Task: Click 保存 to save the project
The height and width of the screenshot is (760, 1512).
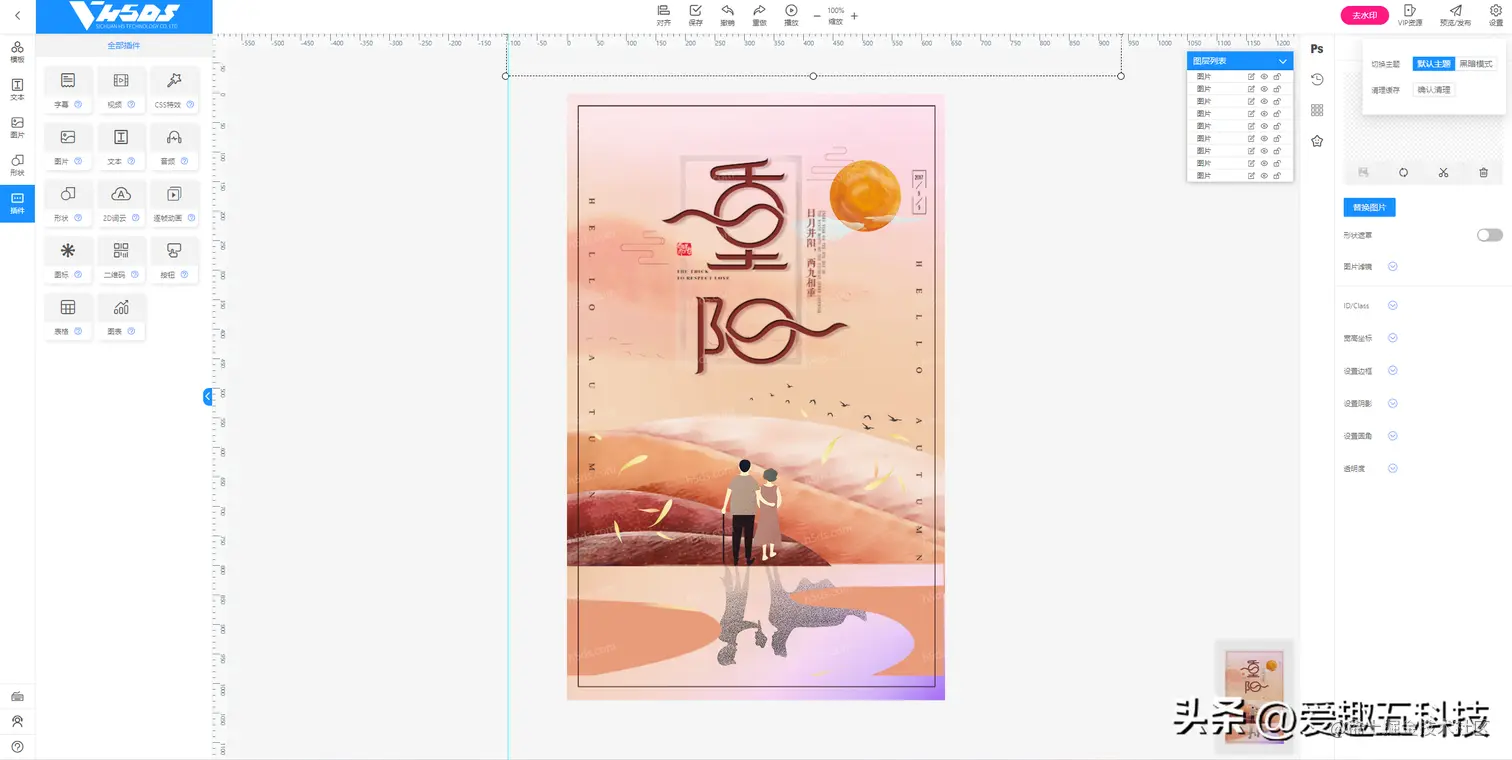Action: pos(696,14)
